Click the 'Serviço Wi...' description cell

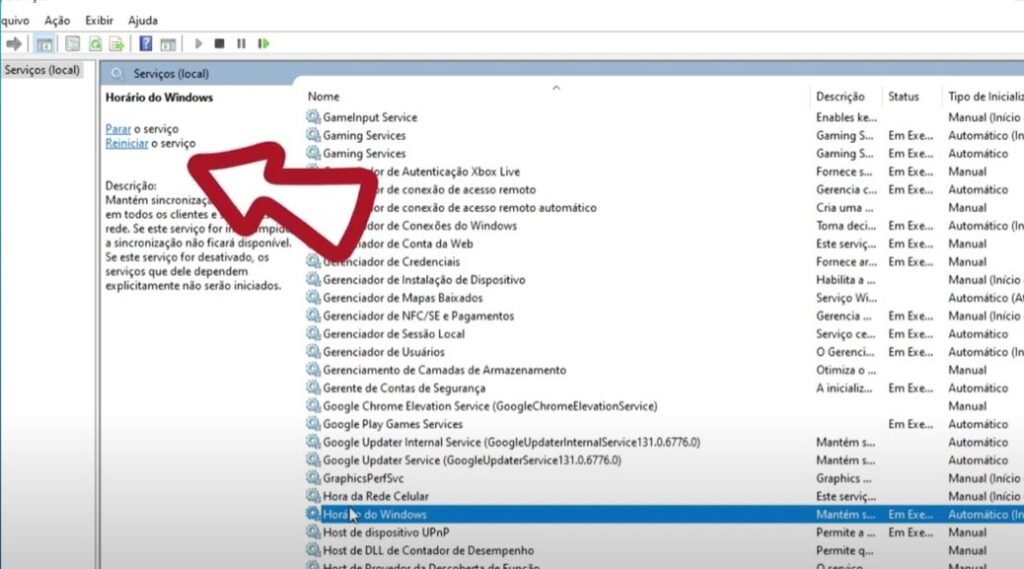coord(846,298)
